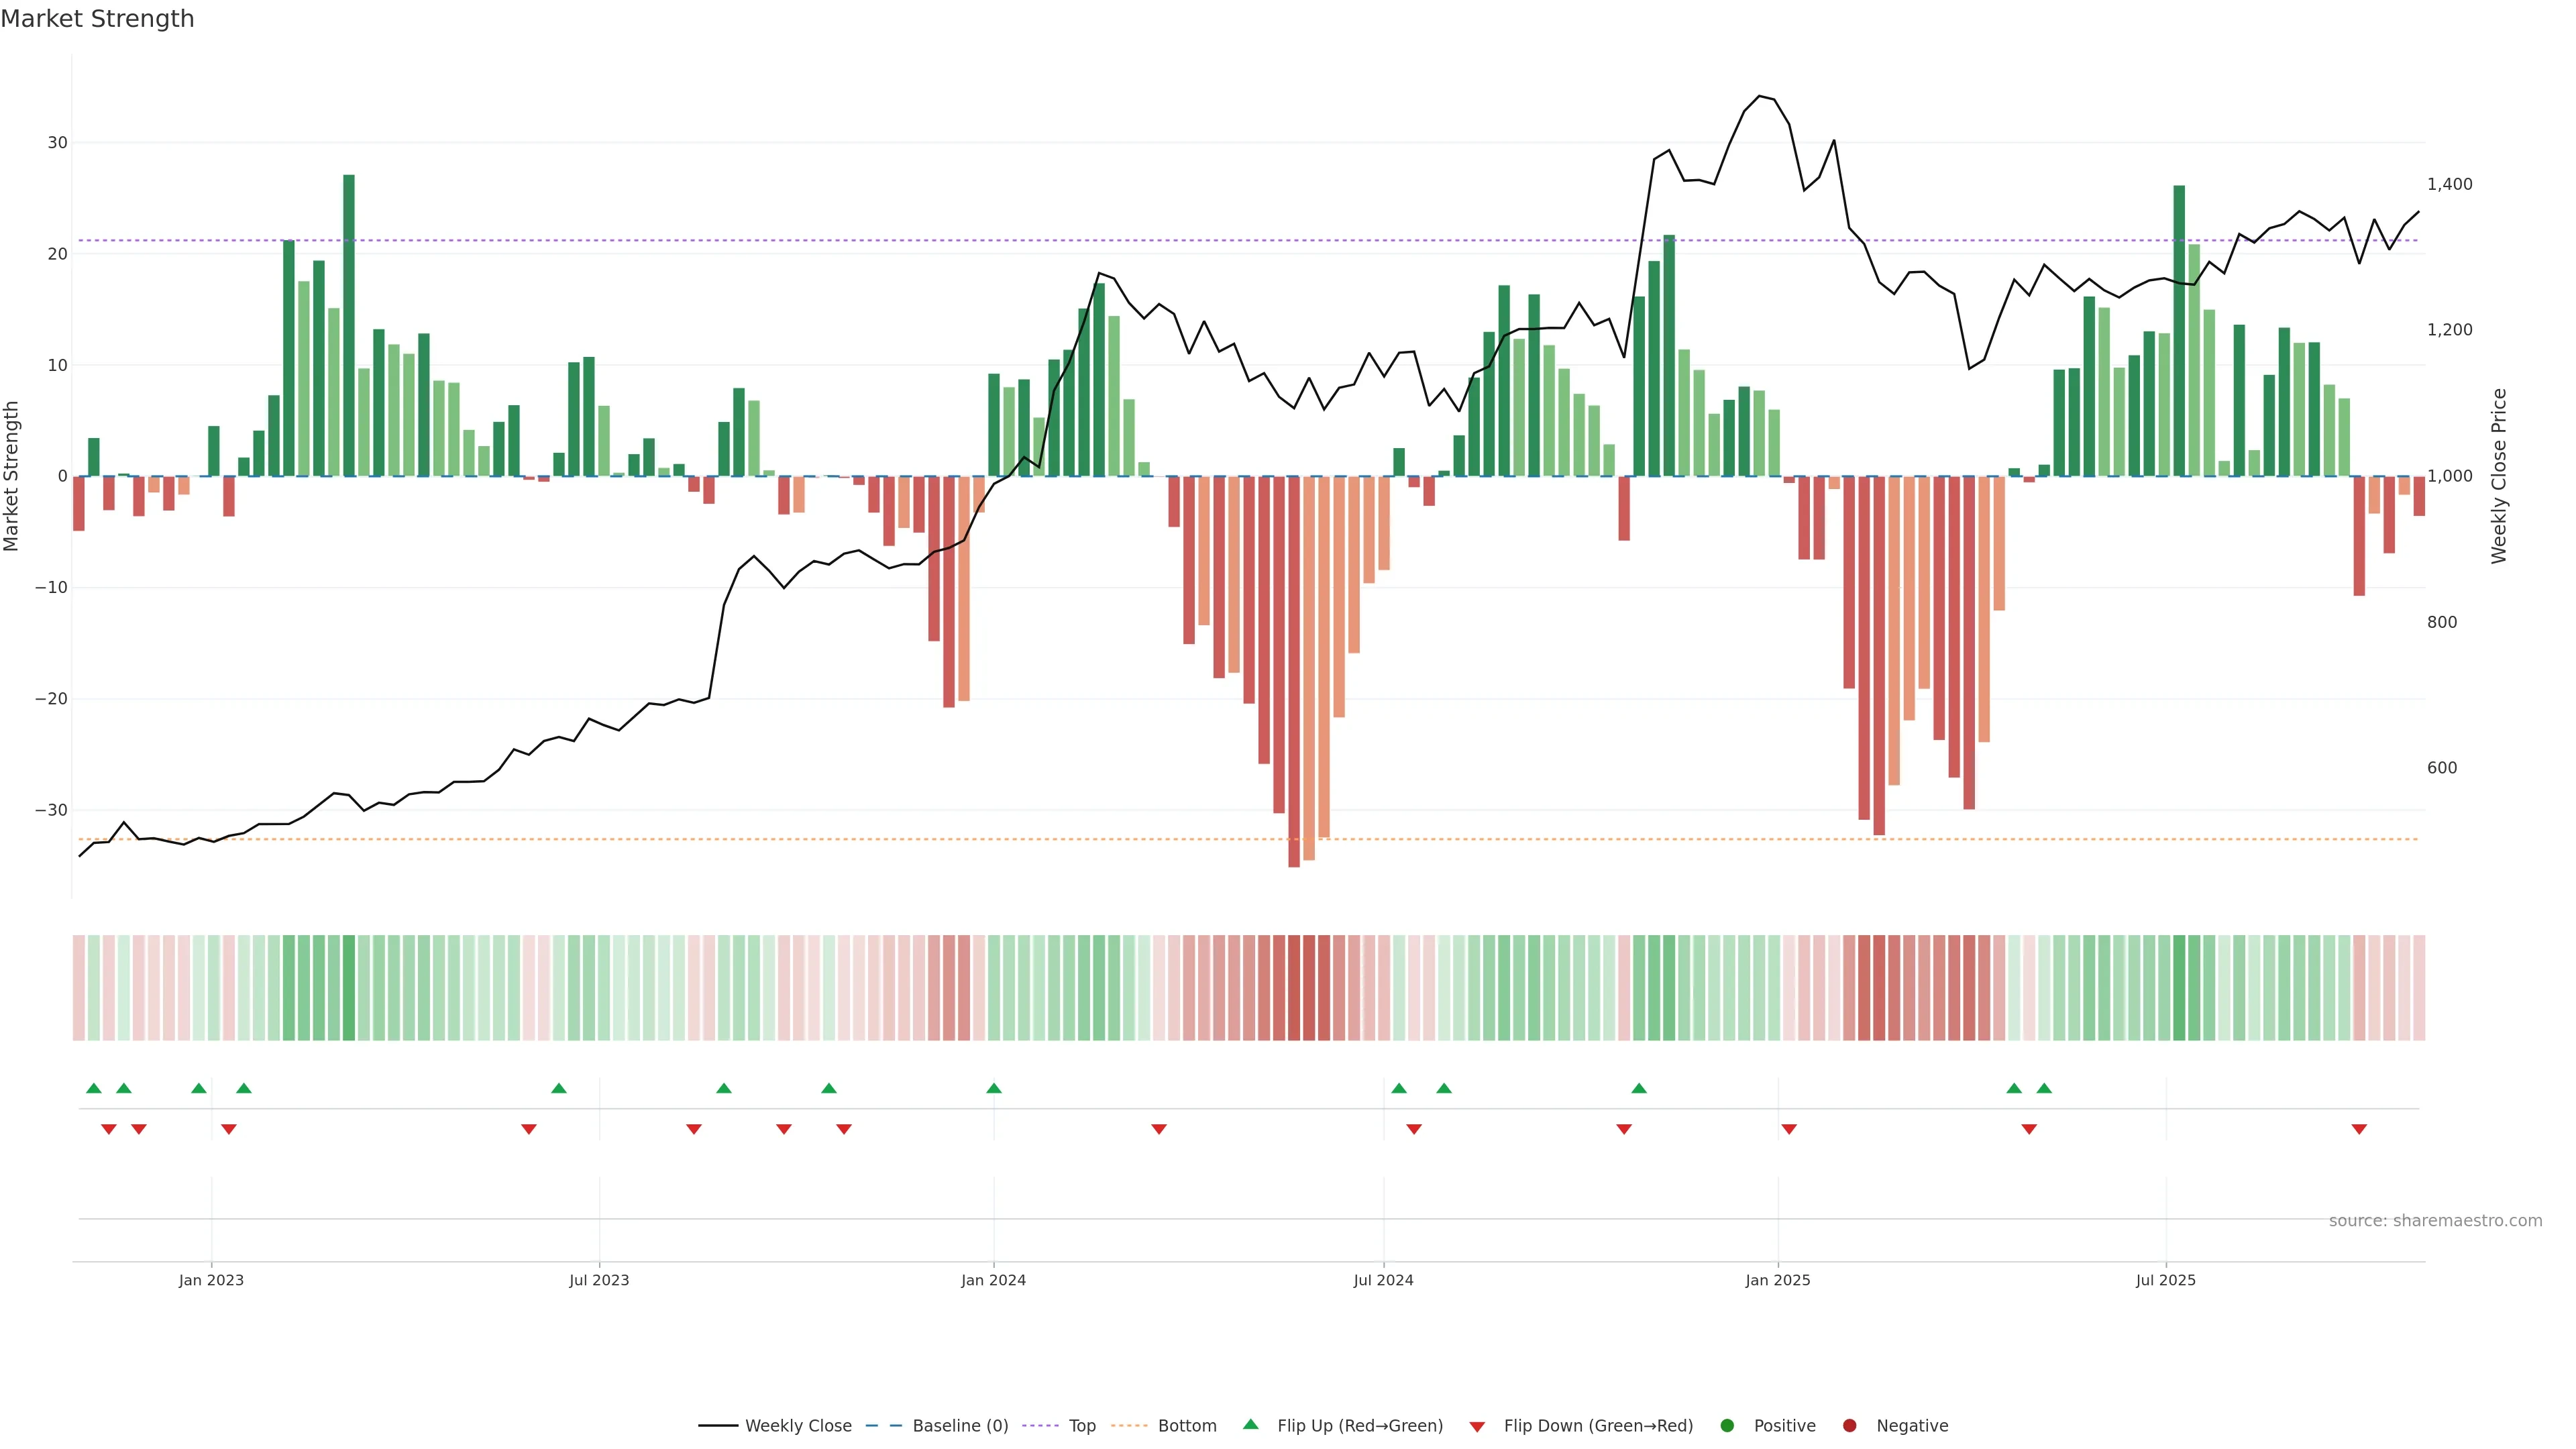
Task: Click the Negative red circle legend icon
Action: coord(1849,1426)
